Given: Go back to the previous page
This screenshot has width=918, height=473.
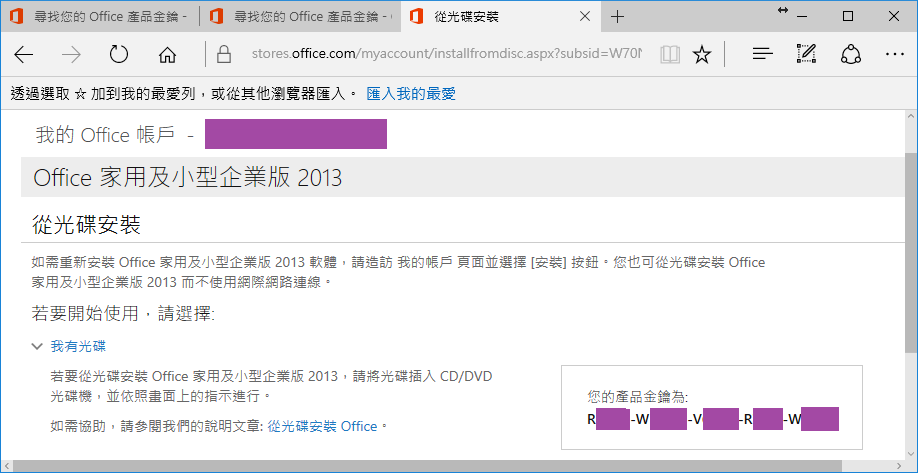Looking at the screenshot, I should click(24, 55).
